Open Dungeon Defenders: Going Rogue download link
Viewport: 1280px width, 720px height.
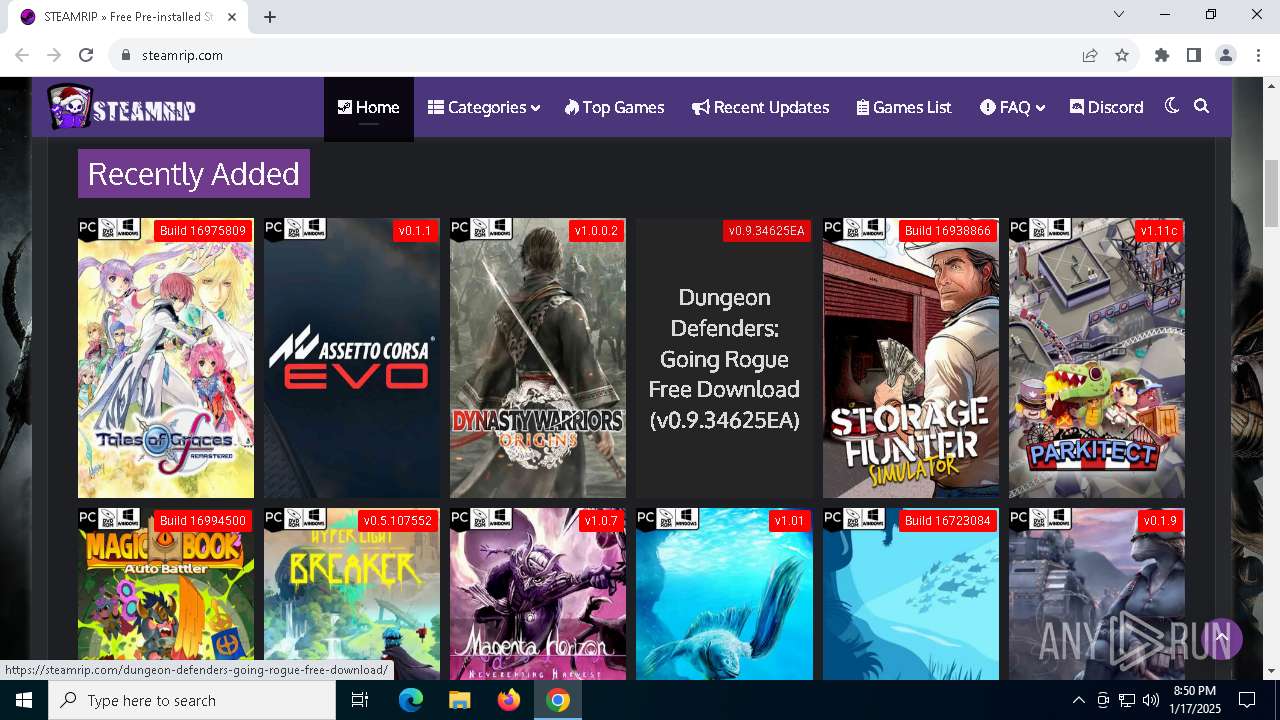[724, 358]
